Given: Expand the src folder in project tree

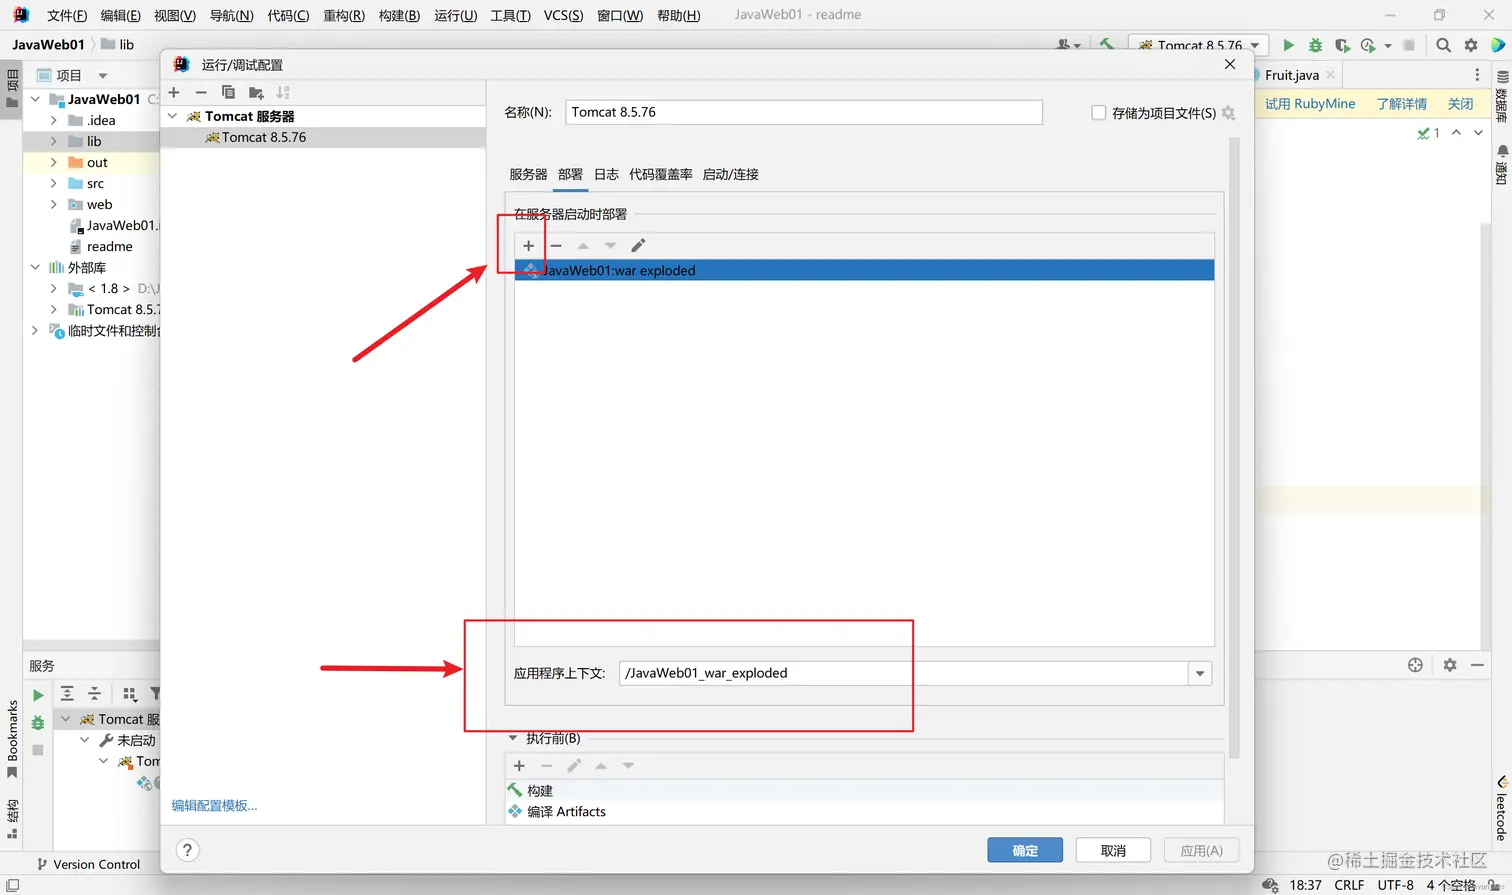Looking at the screenshot, I should tap(54, 183).
